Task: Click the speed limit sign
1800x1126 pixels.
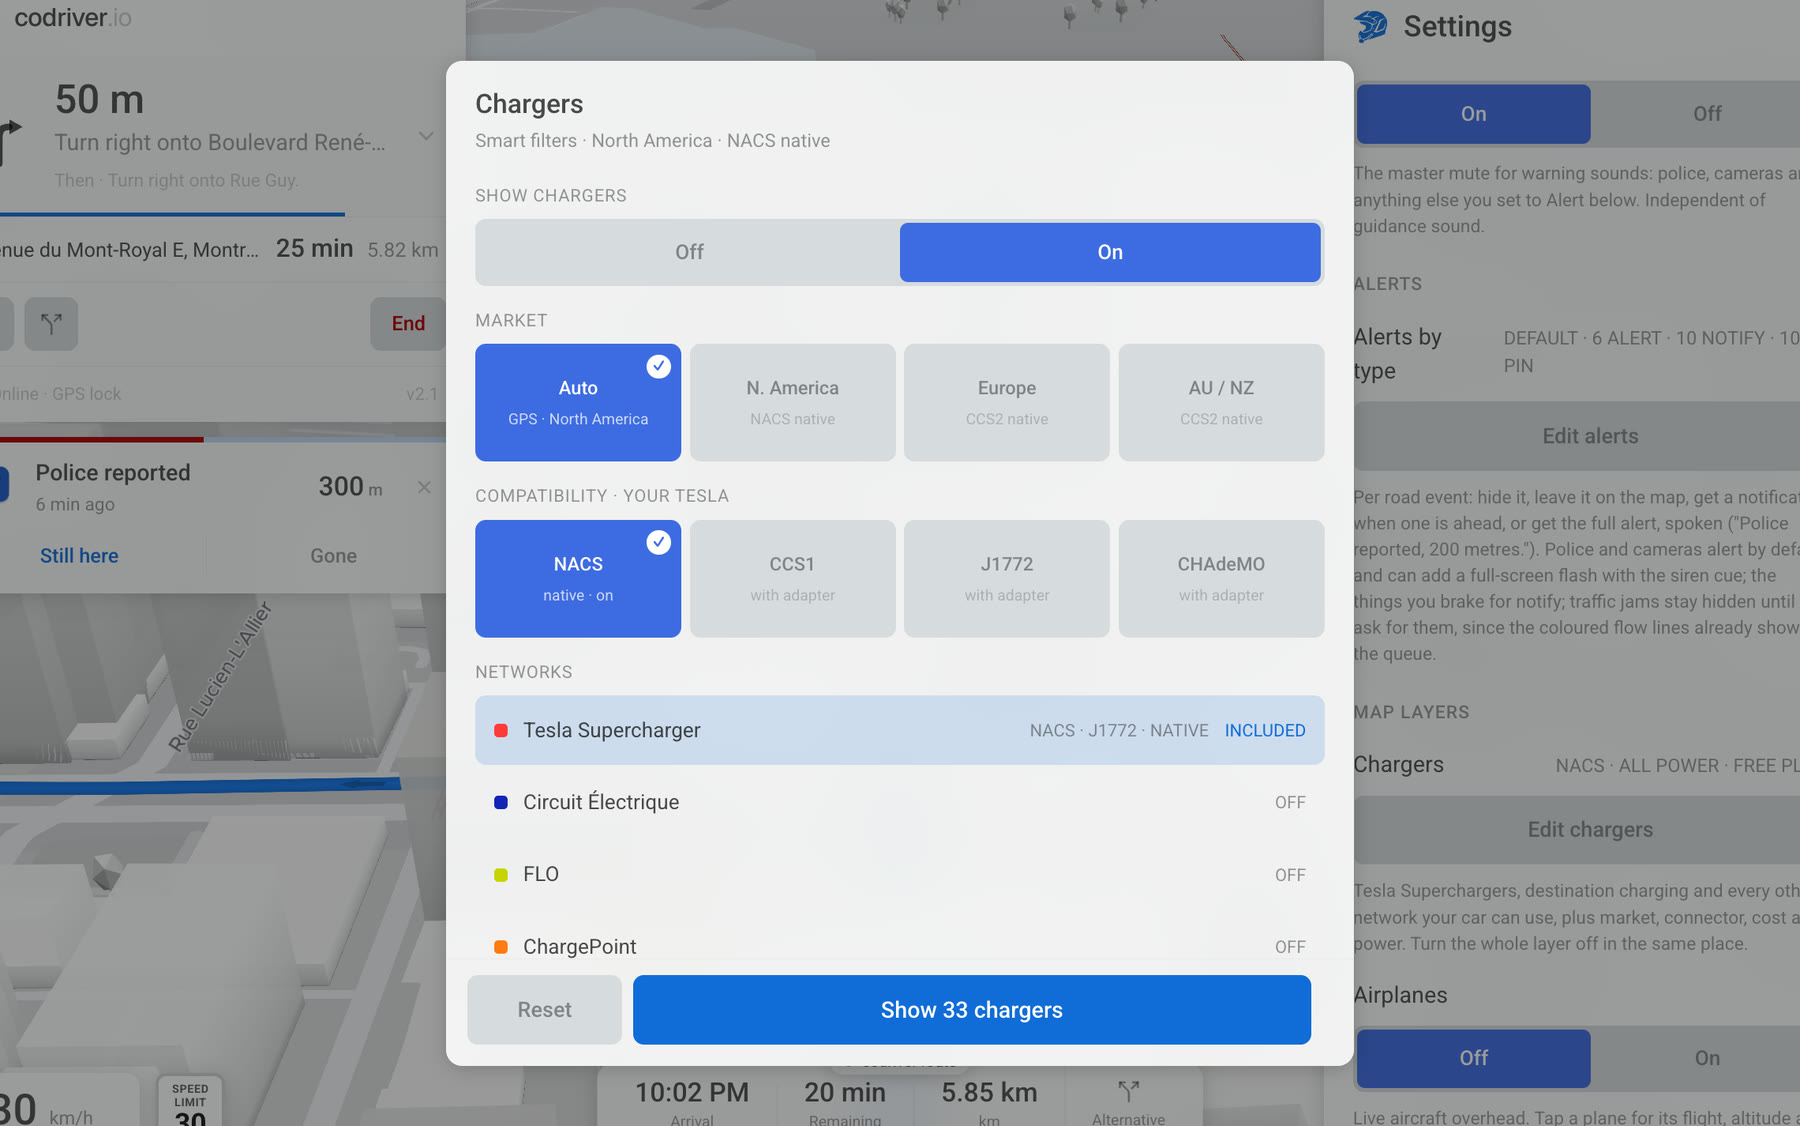Action: (x=190, y=1102)
